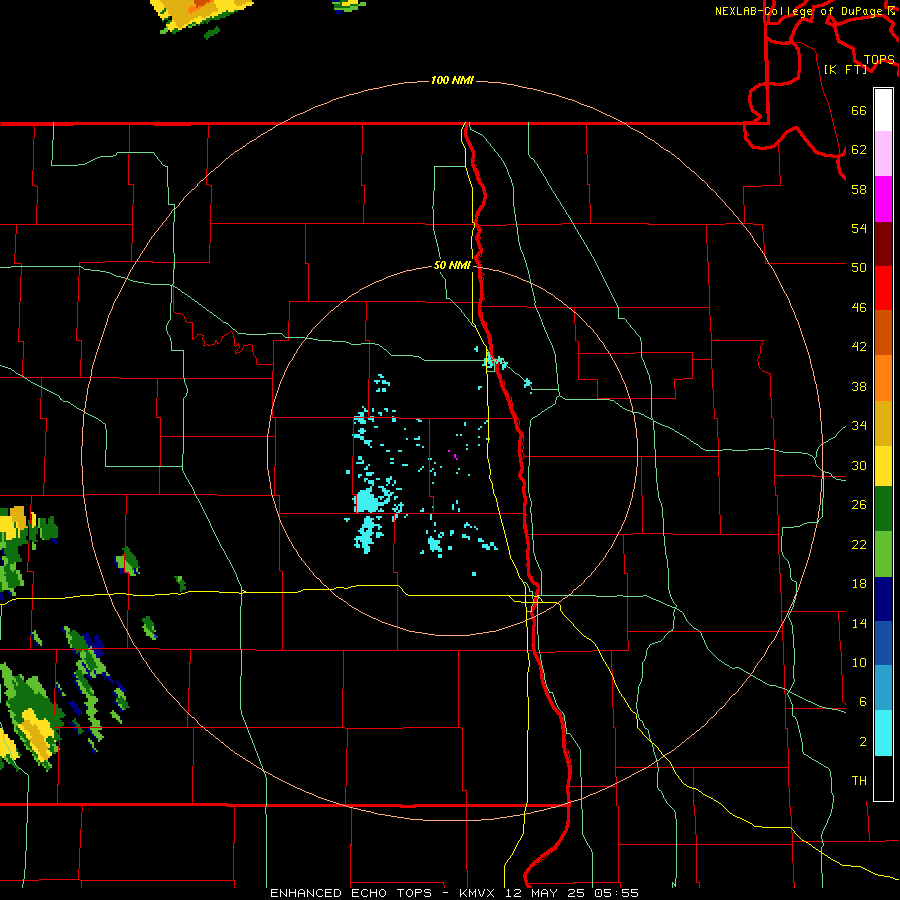Screen dimensions: 900x900
Task: Click the yellow legend block above label 30
Action: point(883,466)
